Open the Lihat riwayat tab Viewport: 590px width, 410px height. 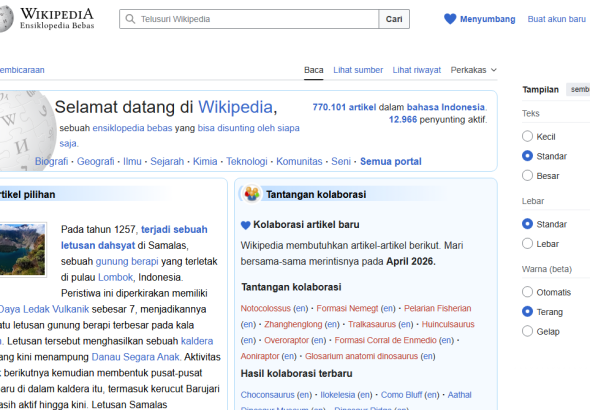[417, 70]
